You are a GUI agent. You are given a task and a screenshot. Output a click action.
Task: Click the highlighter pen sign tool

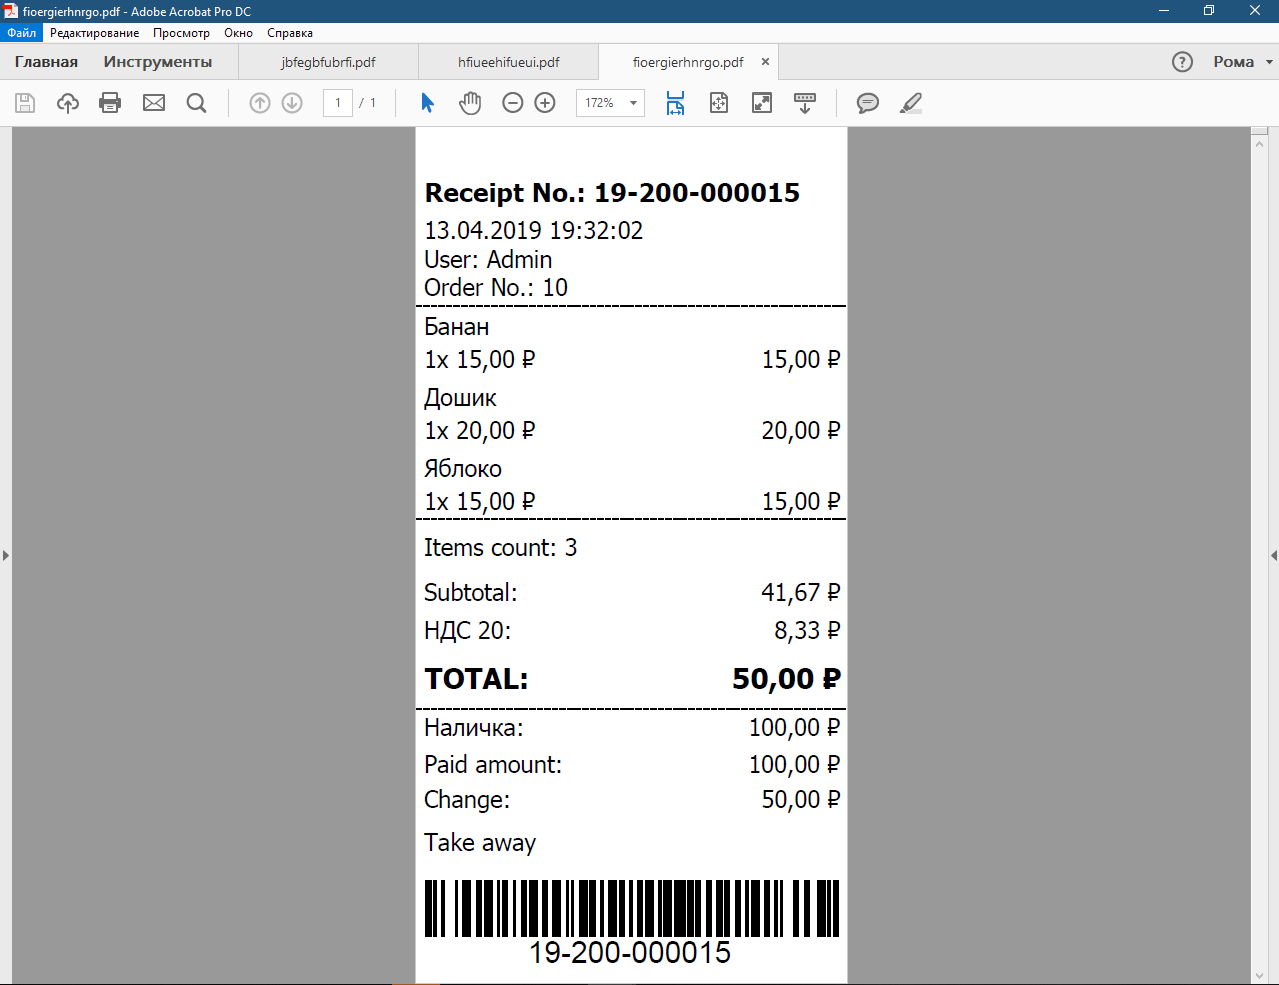click(x=911, y=103)
